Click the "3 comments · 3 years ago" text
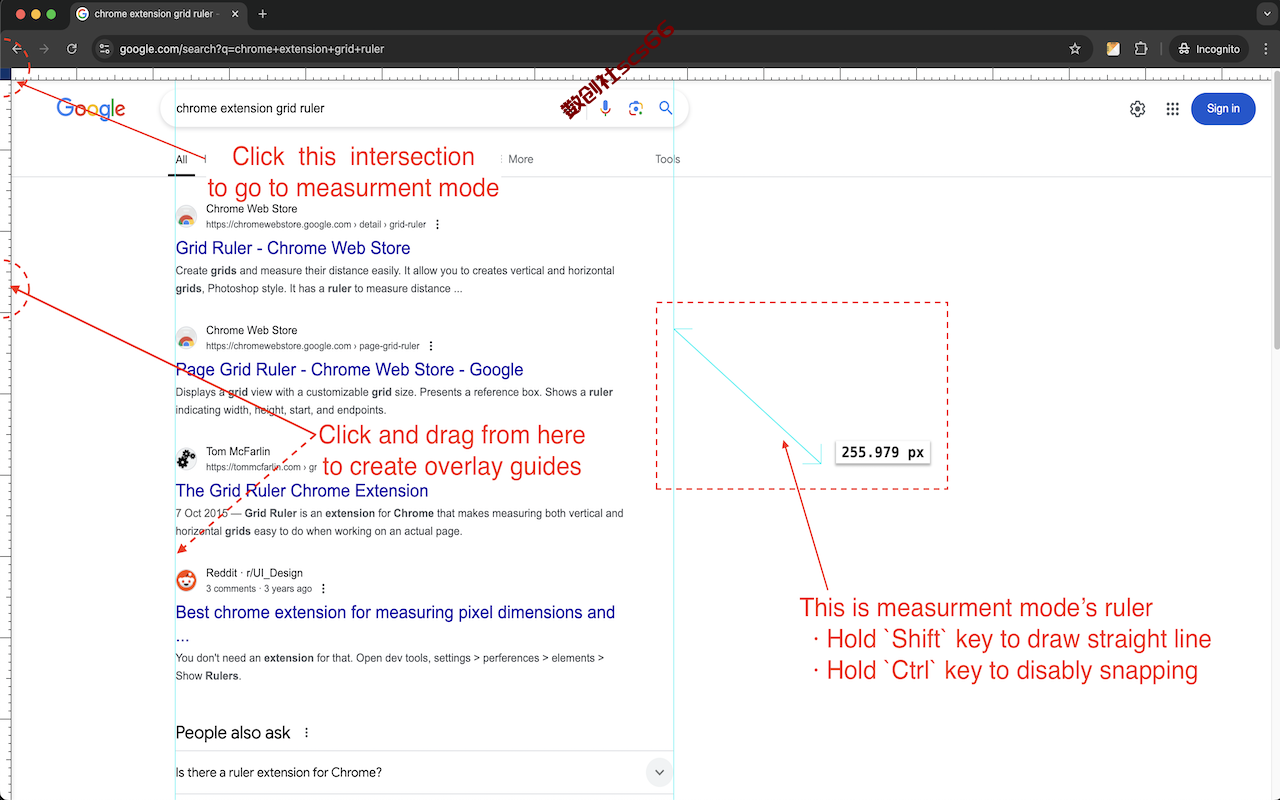Viewport: 1280px width, 800px height. point(259,589)
